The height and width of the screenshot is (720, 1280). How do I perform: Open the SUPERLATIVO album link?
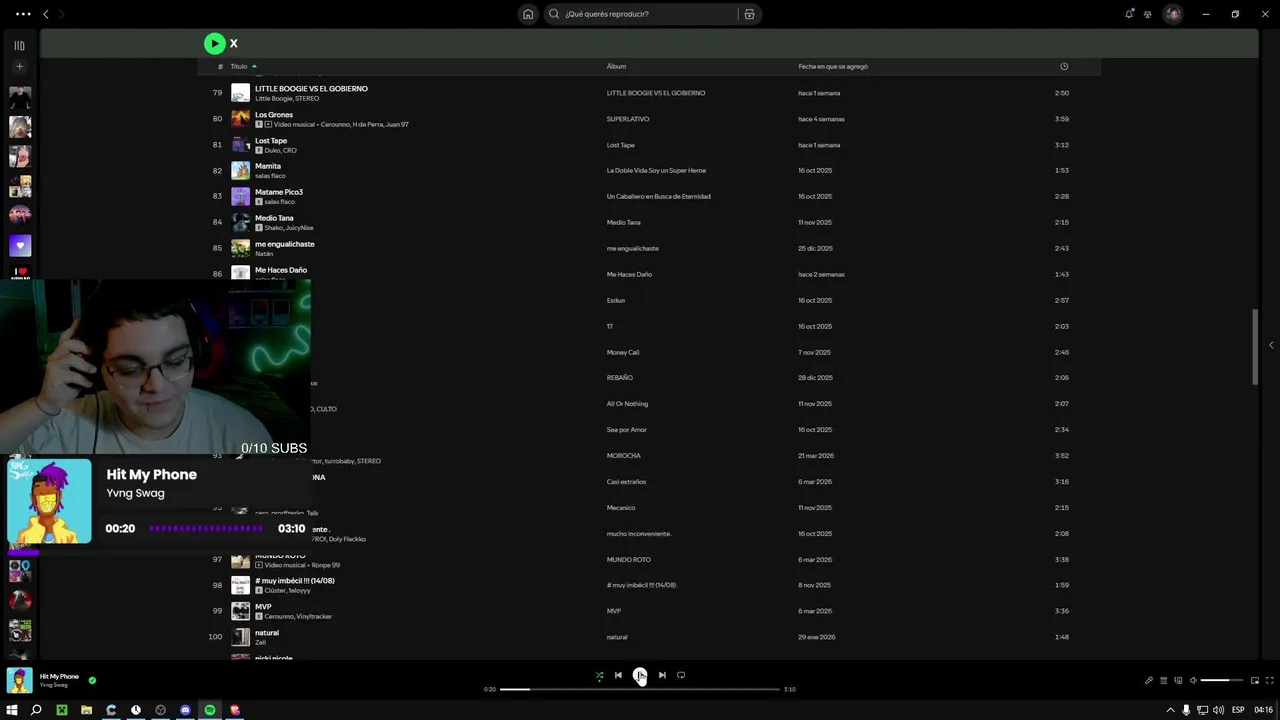[x=628, y=119]
